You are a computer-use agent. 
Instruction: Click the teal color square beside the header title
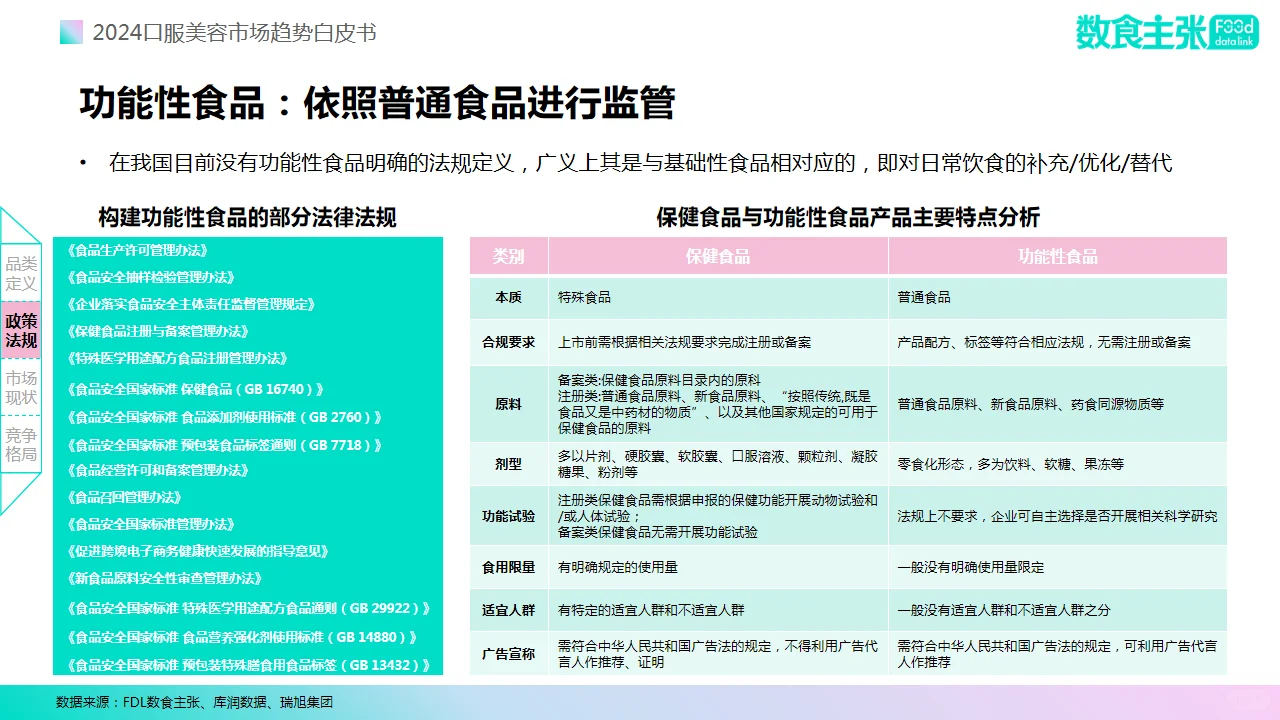click(70, 32)
